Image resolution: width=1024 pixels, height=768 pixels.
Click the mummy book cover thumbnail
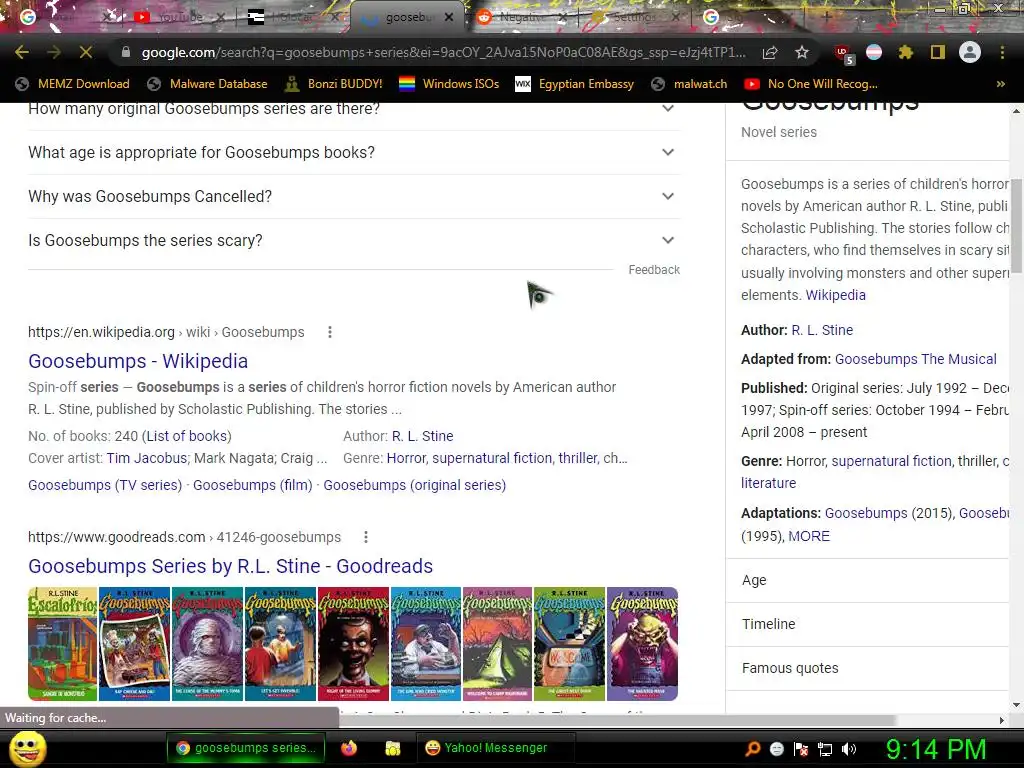(x=207, y=644)
